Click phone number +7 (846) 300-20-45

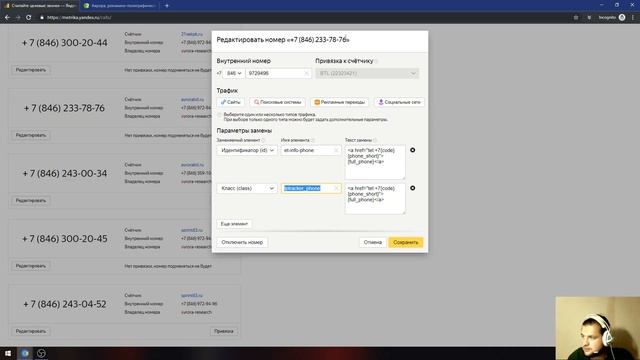pyautogui.click(x=65, y=239)
